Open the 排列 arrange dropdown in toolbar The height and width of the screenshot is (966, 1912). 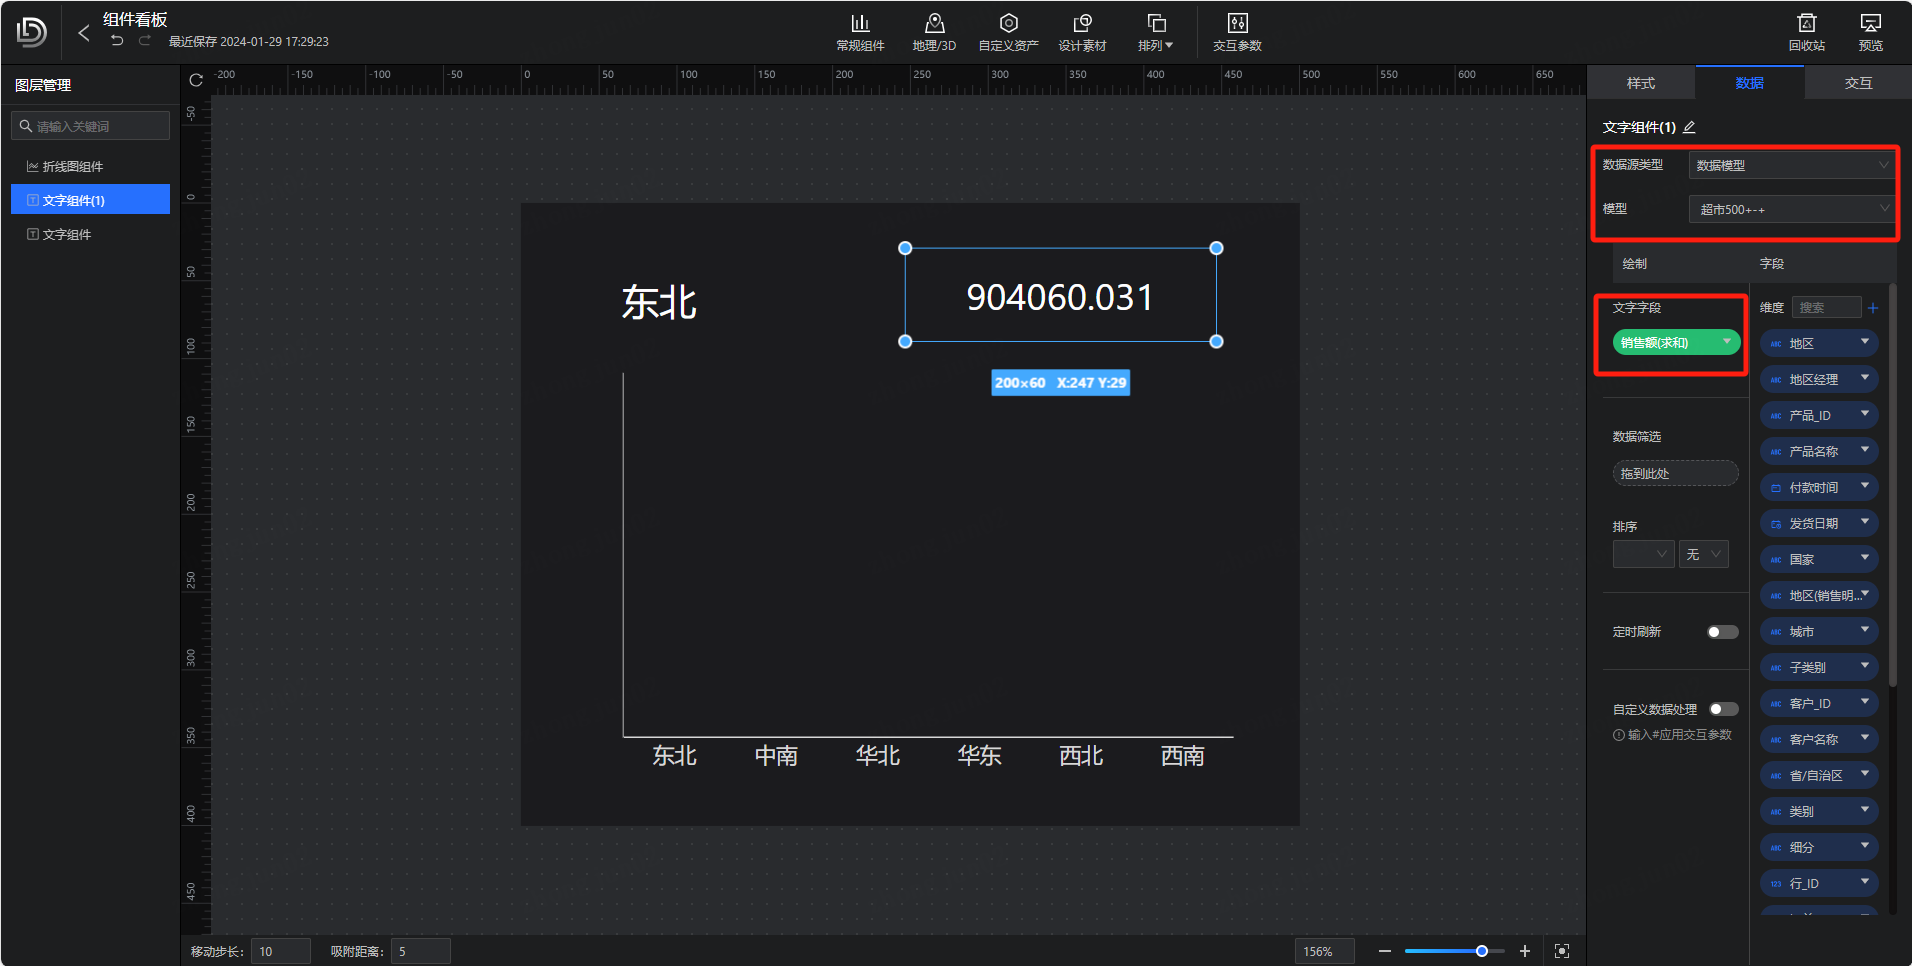click(x=1155, y=32)
